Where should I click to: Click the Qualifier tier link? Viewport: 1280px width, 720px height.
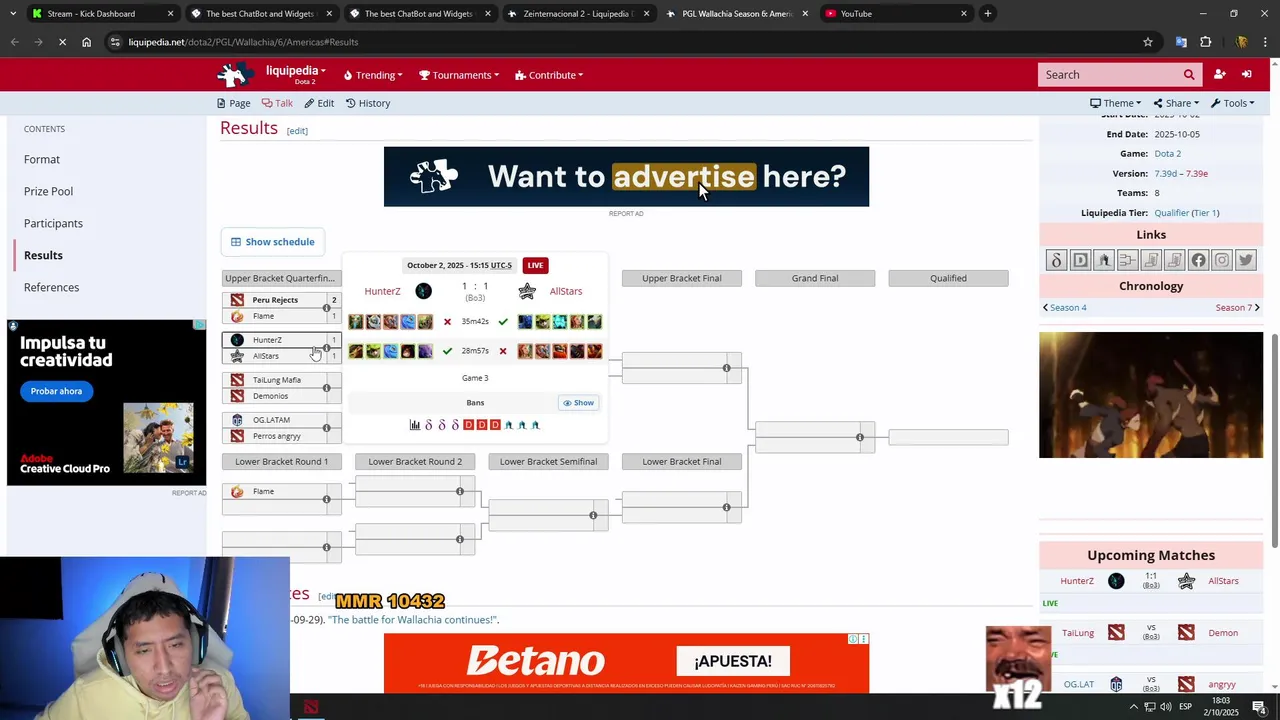[1171, 213]
